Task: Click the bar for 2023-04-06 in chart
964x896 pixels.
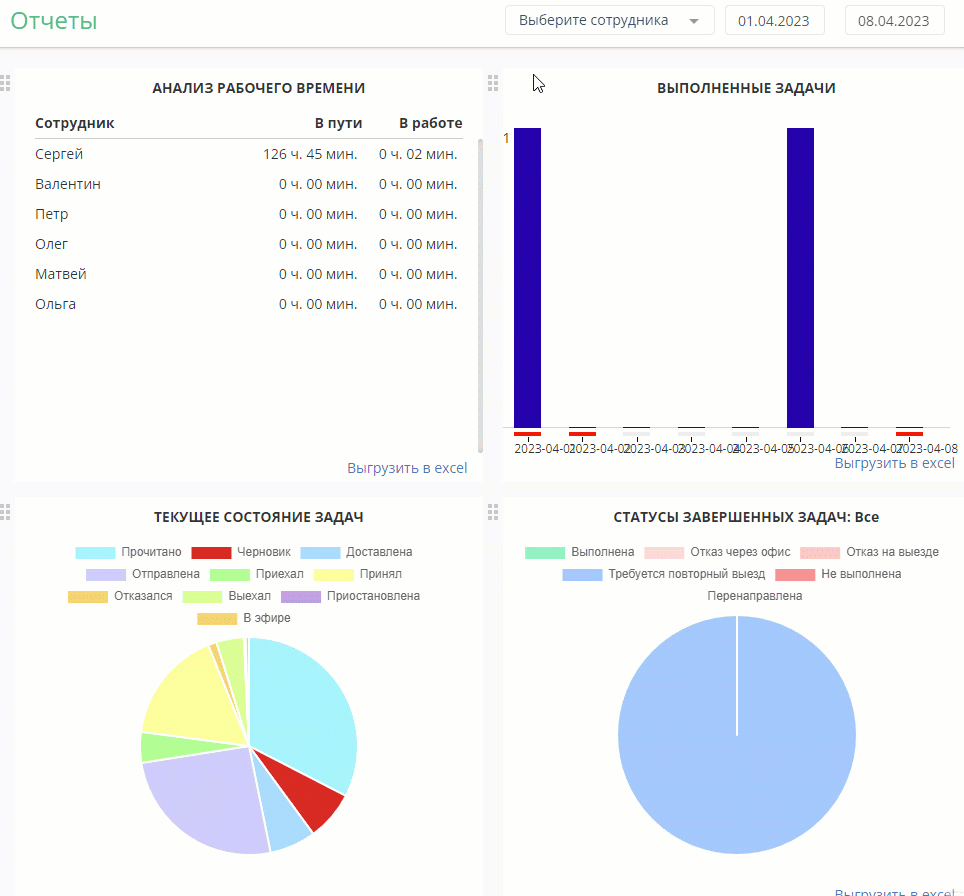Action: 800,277
